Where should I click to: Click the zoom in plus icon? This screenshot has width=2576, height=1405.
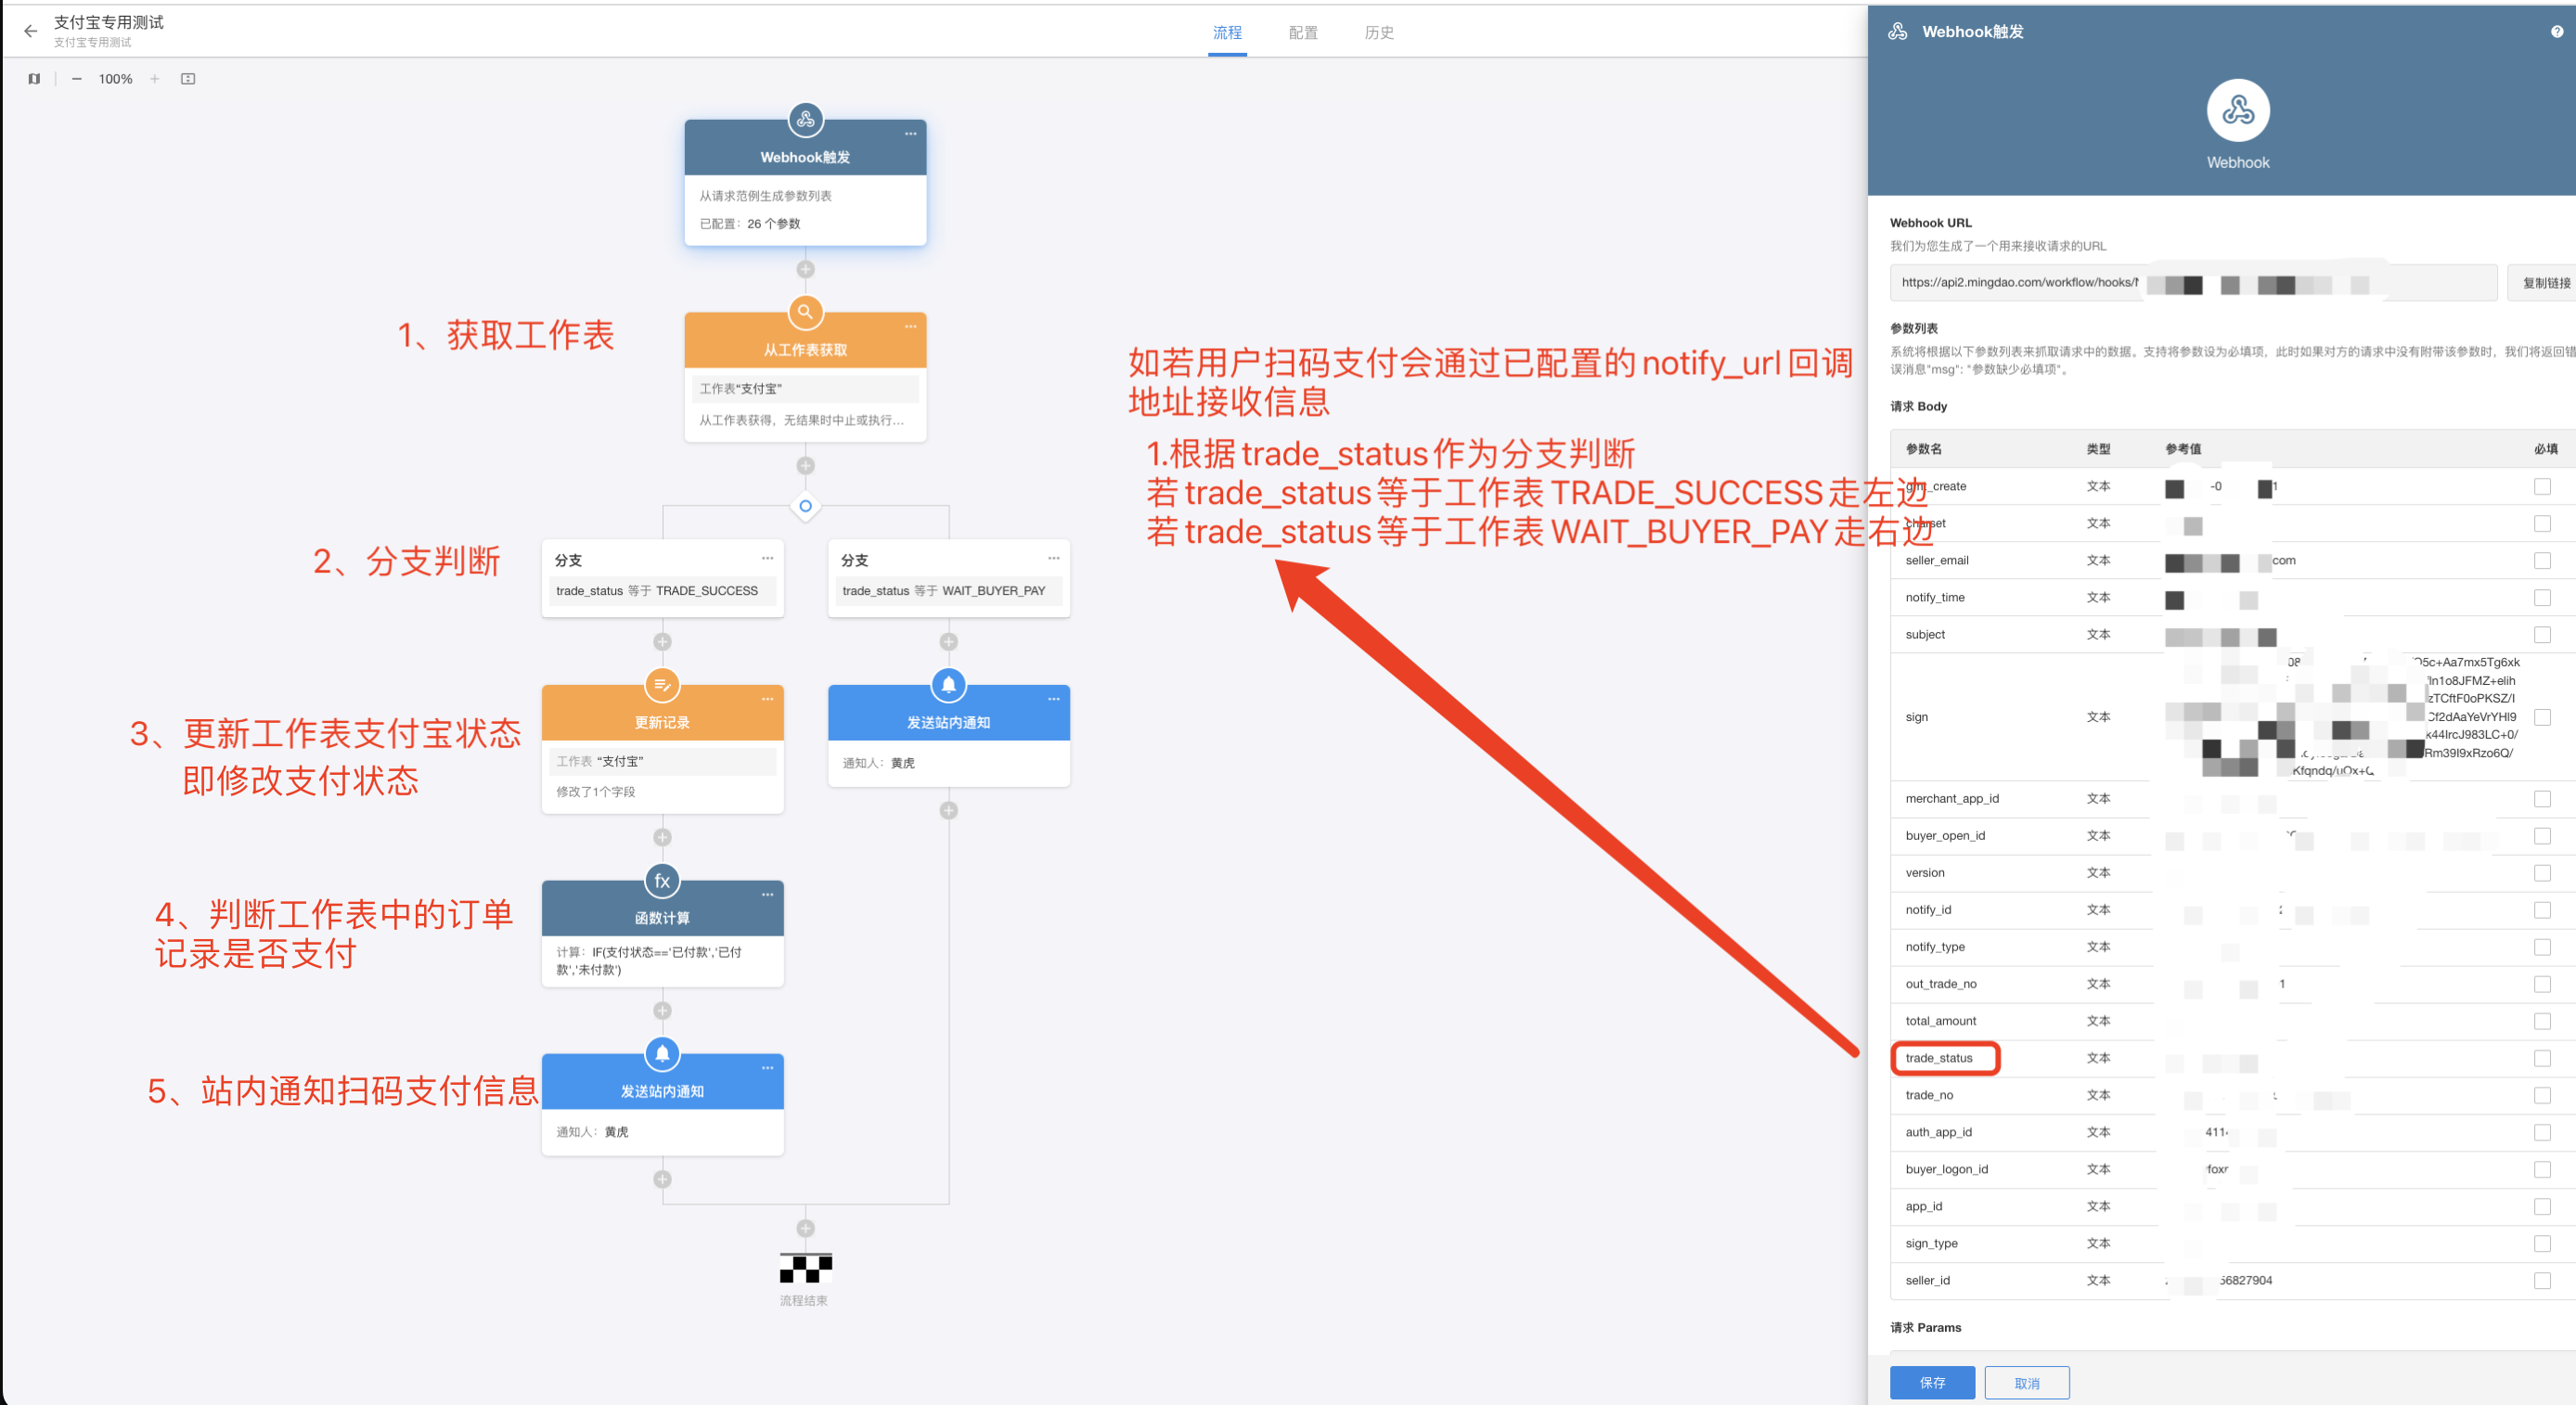coord(155,79)
